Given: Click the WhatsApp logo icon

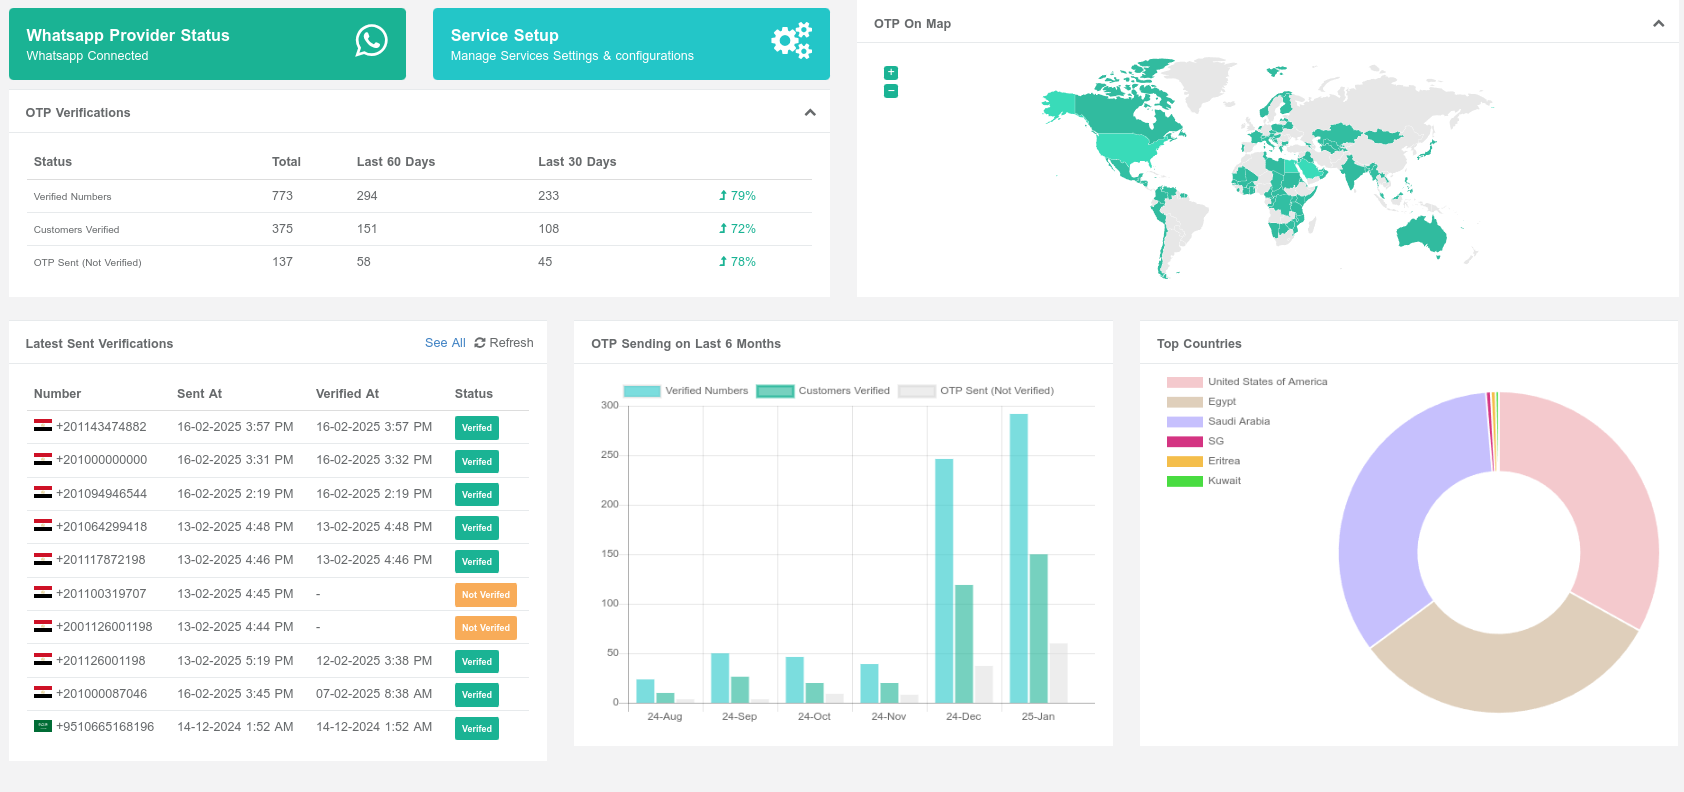Looking at the screenshot, I should (x=371, y=40).
